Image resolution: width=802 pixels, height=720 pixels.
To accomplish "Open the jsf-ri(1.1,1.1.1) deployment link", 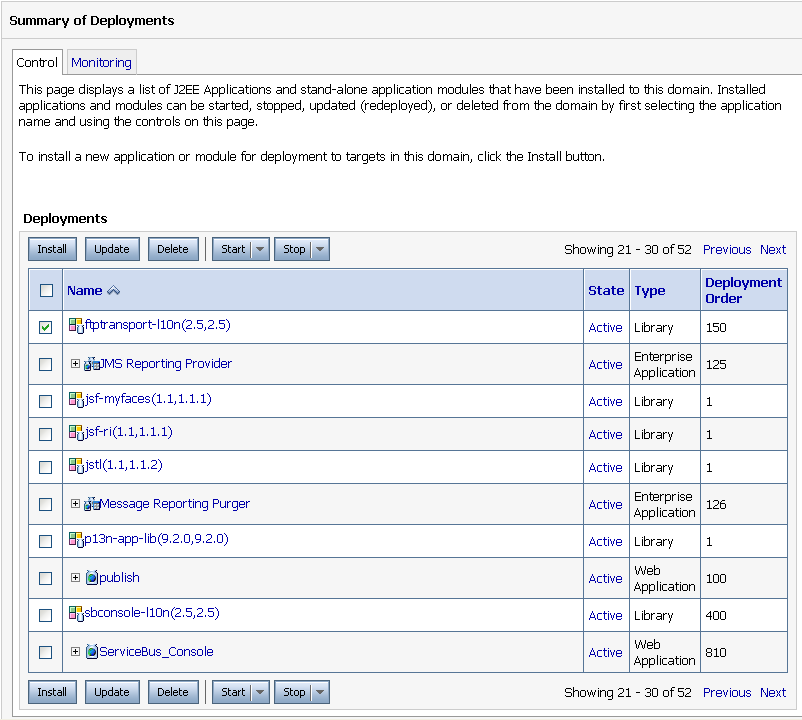I will pos(128,432).
